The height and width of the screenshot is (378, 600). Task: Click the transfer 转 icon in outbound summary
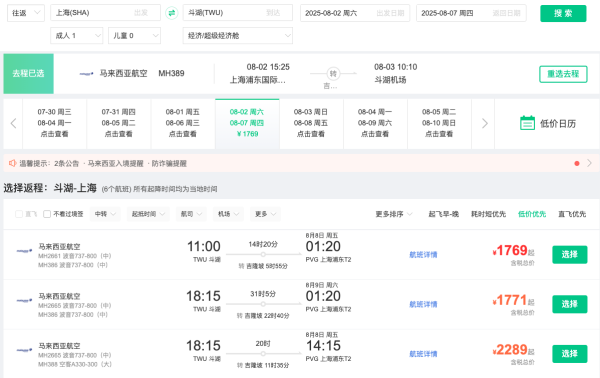click(x=333, y=73)
